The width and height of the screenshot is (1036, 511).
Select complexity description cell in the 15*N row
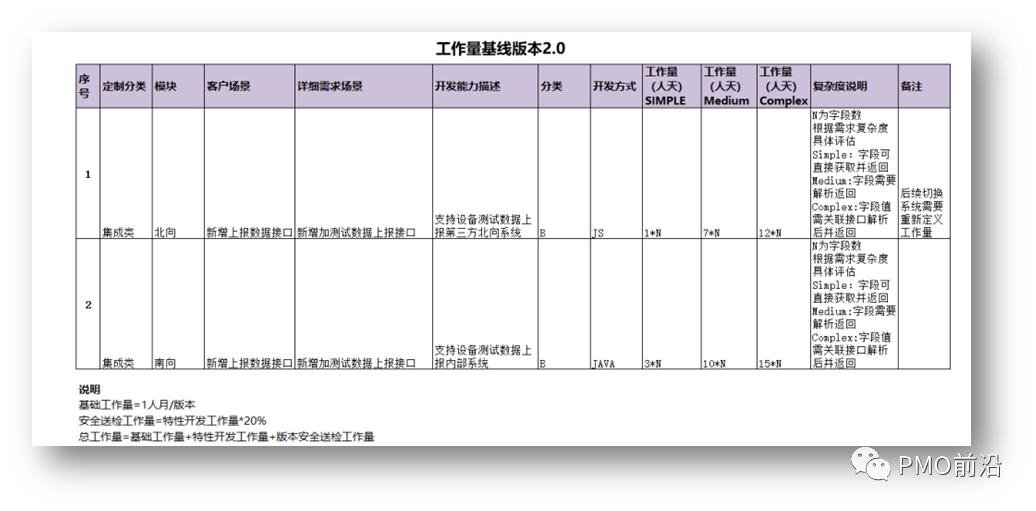(x=854, y=304)
